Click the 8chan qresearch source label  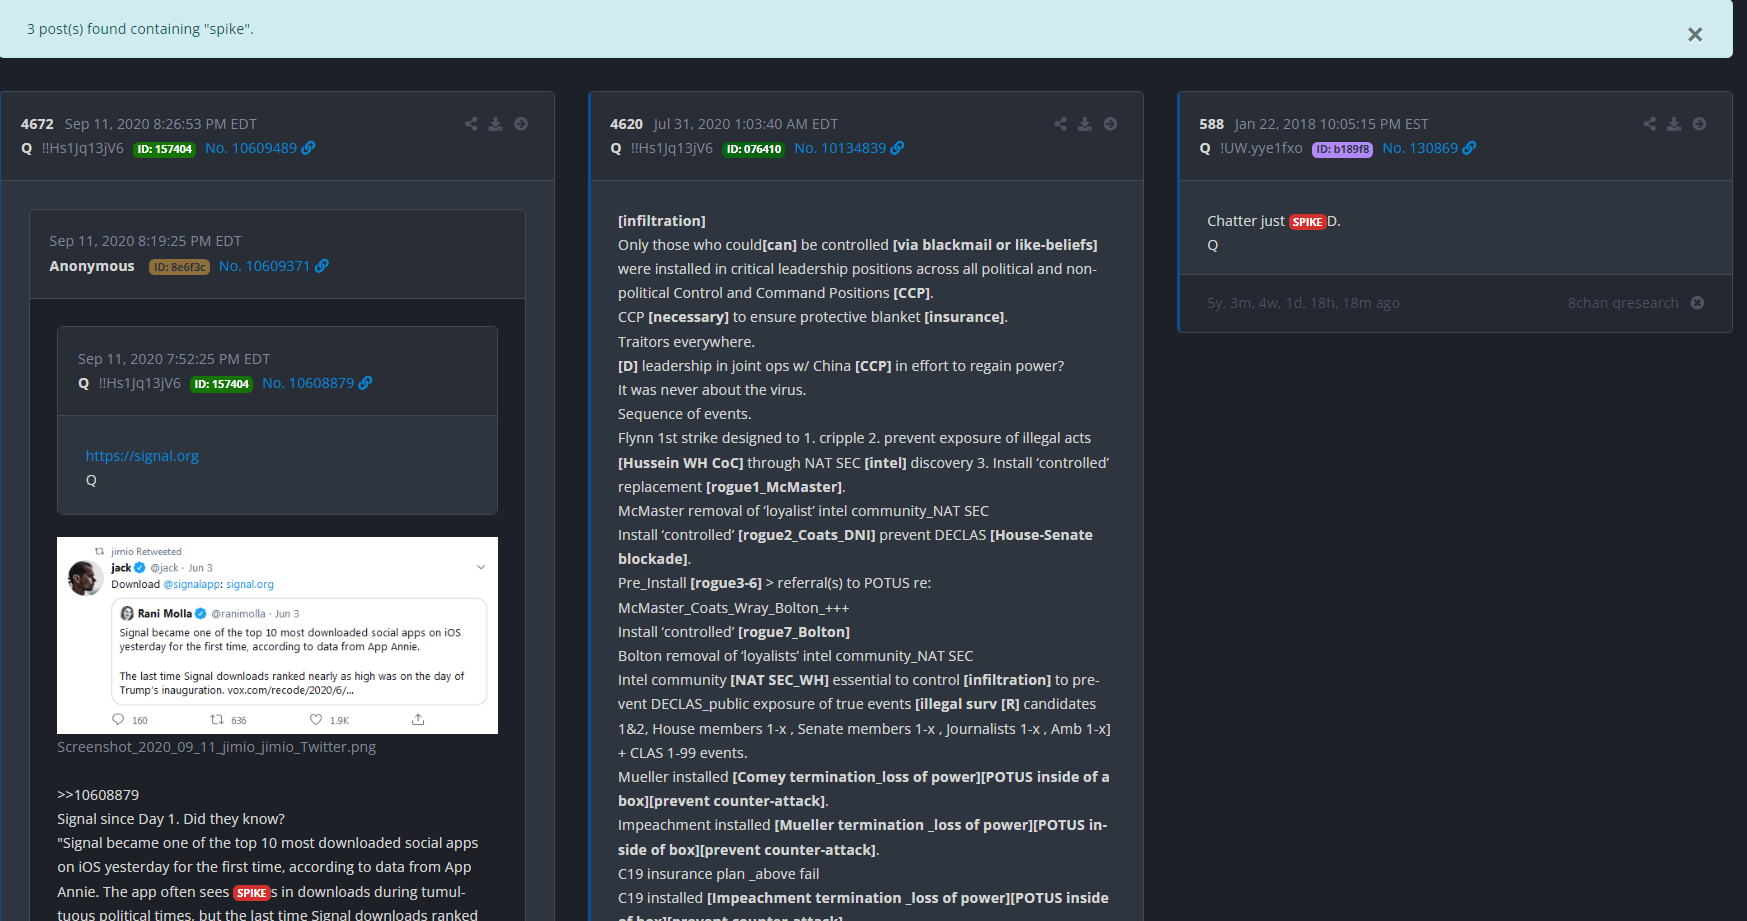click(x=1623, y=303)
